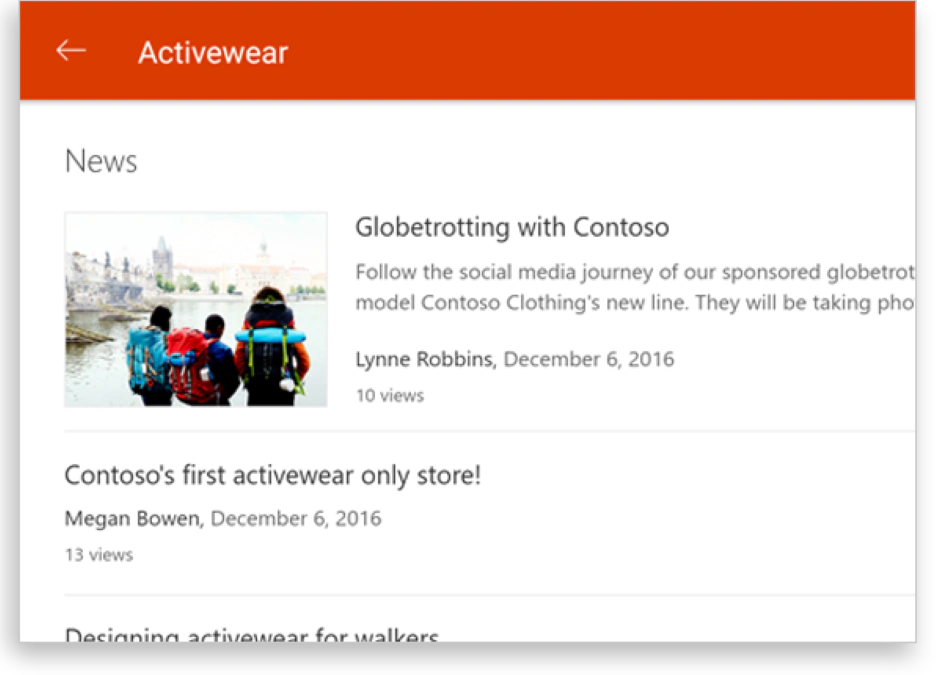Click the 13 views count
Image resolution: width=936 pixels, height=675 pixels.
[98, 554]
